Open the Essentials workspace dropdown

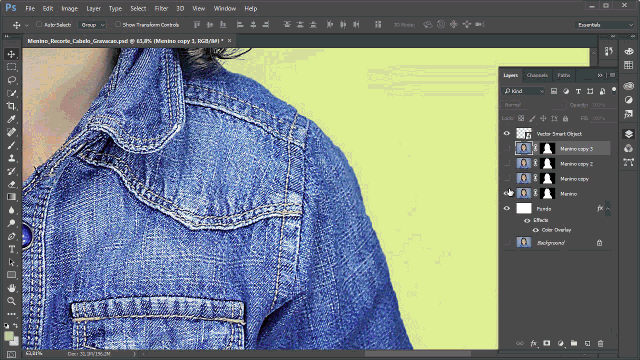pos(604,25)
